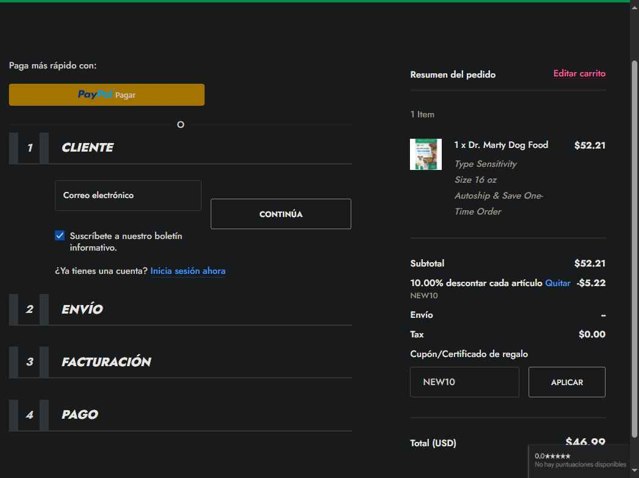Viewport: 639px width, 478px height.
Task: Click the Dr. Marty Dog Food thumbnail
Action: point(426,154)
